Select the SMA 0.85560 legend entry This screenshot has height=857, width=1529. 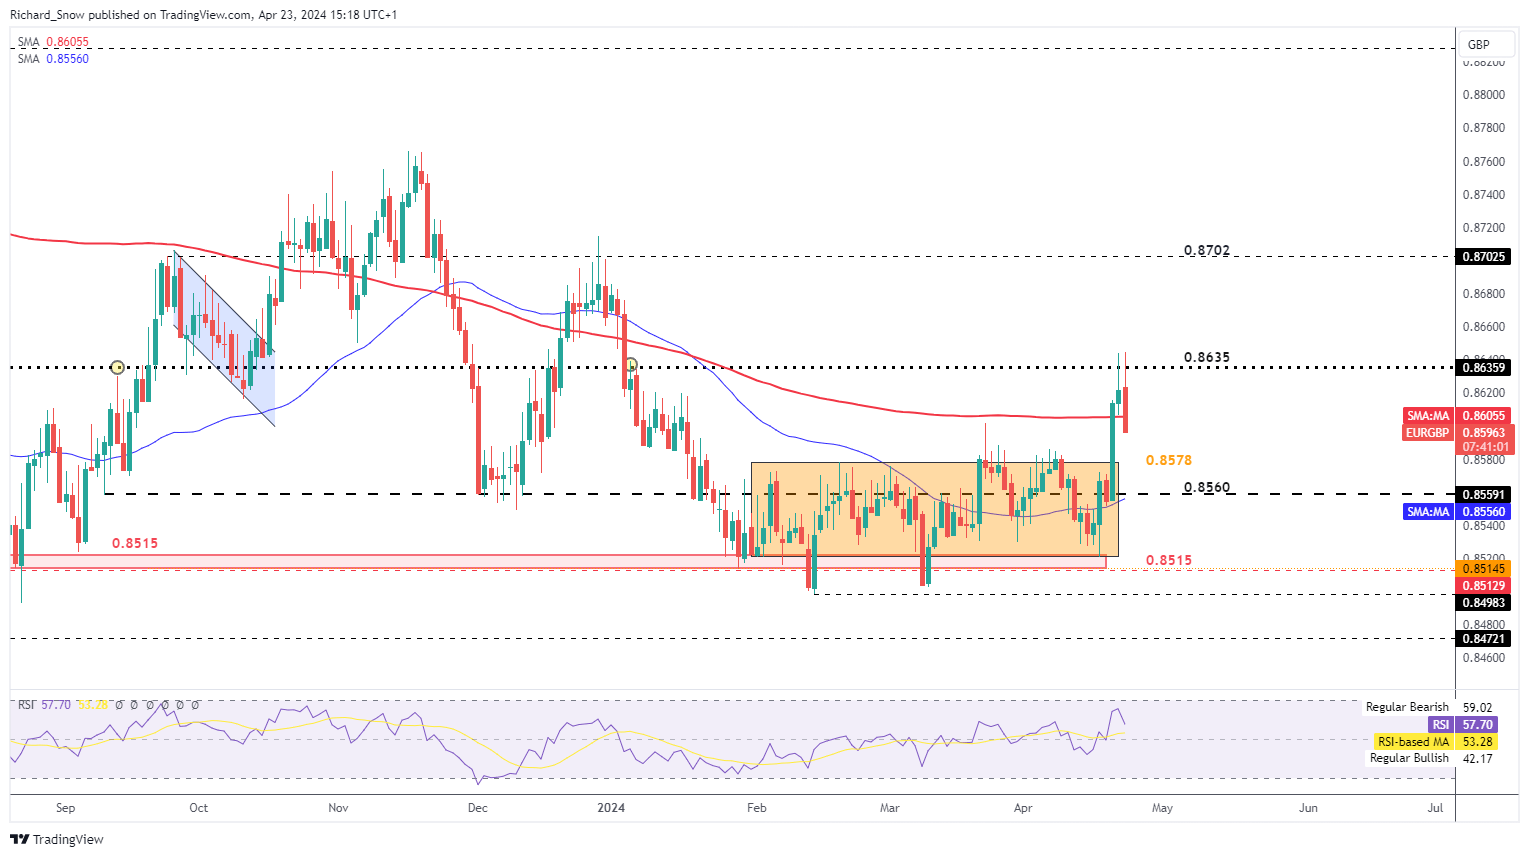[53, 59]
